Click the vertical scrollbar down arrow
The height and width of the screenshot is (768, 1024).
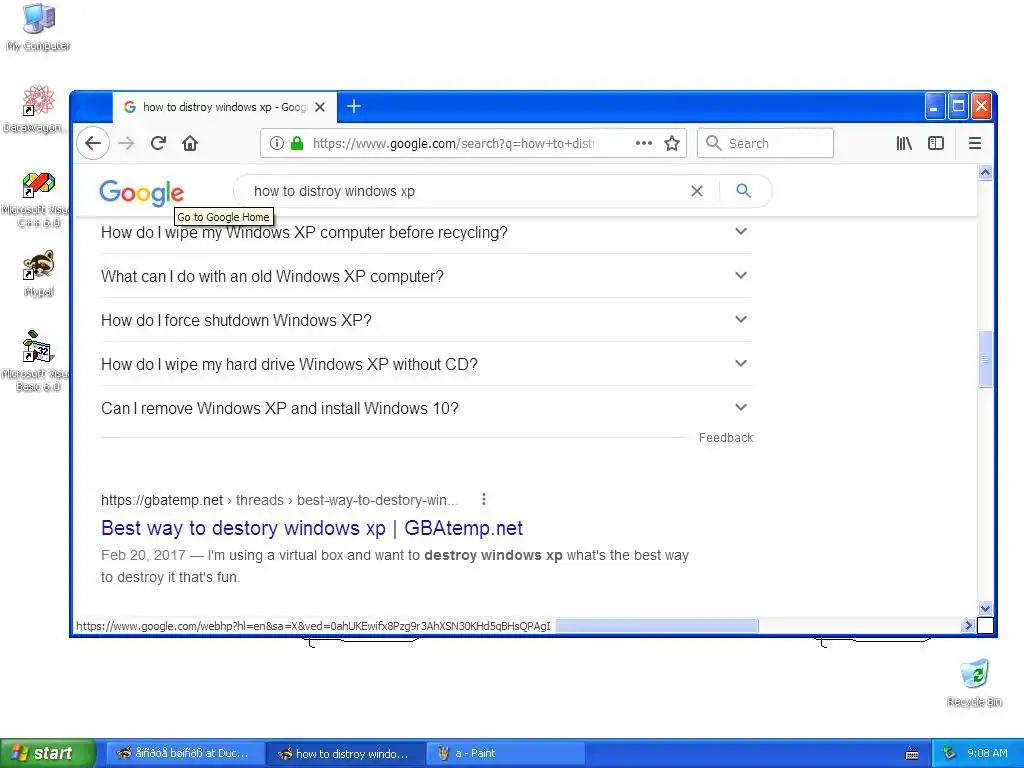pos(985,608)
